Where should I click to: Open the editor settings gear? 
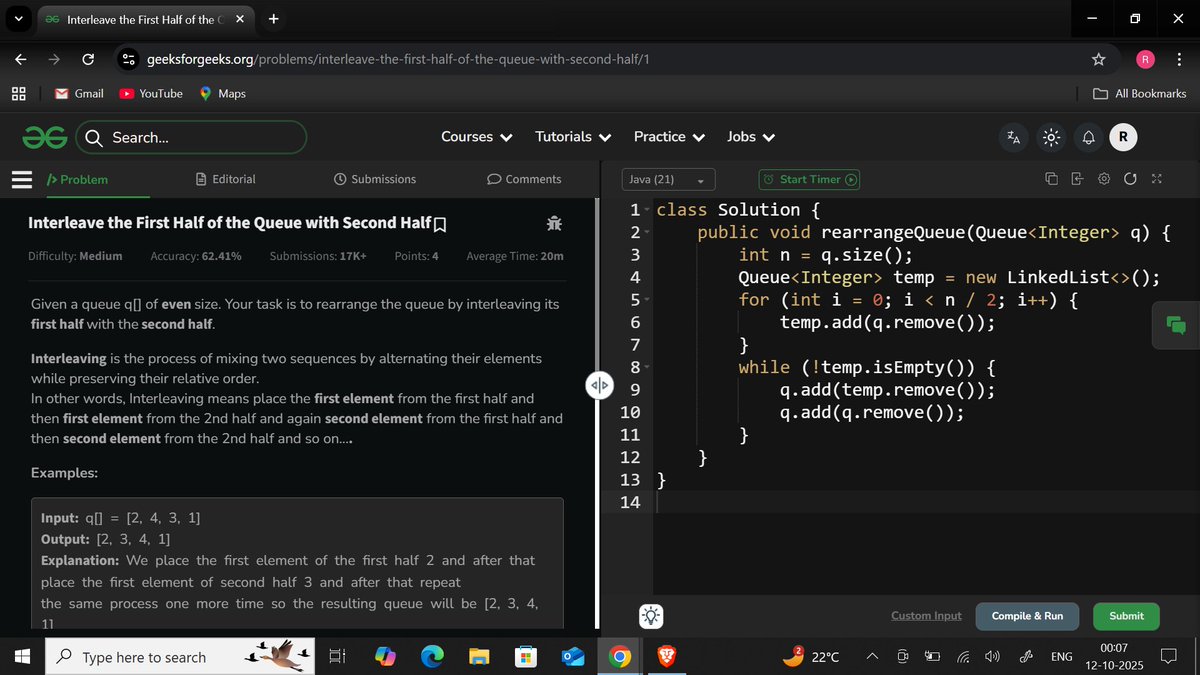1104,179
